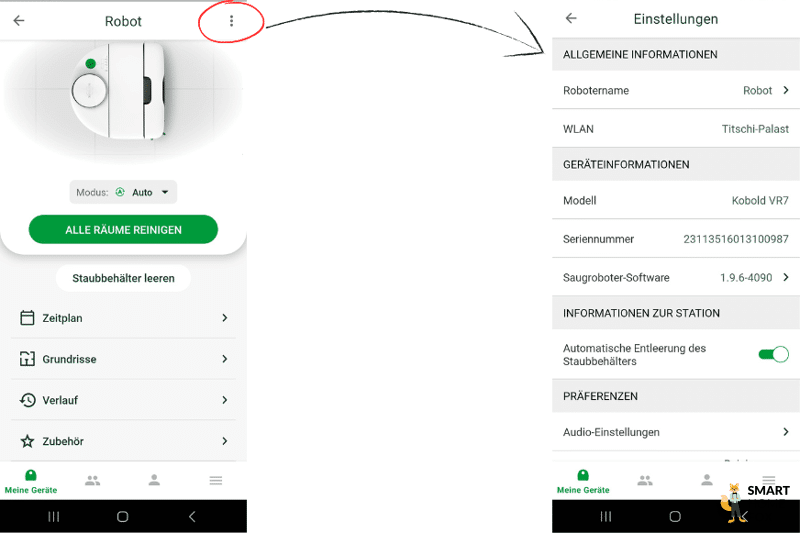This screenshot has height=533, width=800.
Task: Tap Staubbehälter leeren button
Action: 123,278
